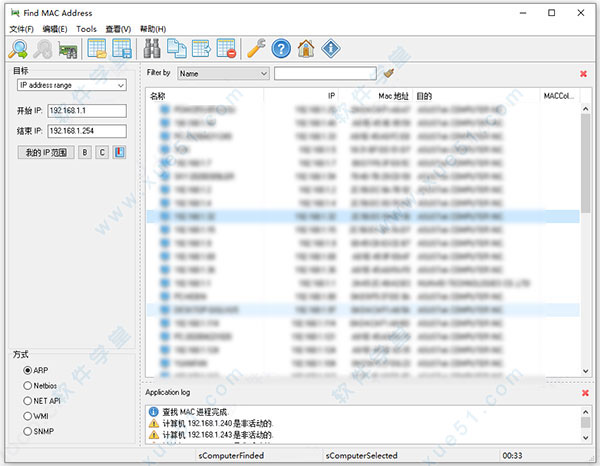Viewport: 600px width, 466px height.
Task: Close the Application log with its red X
Action: click(585, 393)
